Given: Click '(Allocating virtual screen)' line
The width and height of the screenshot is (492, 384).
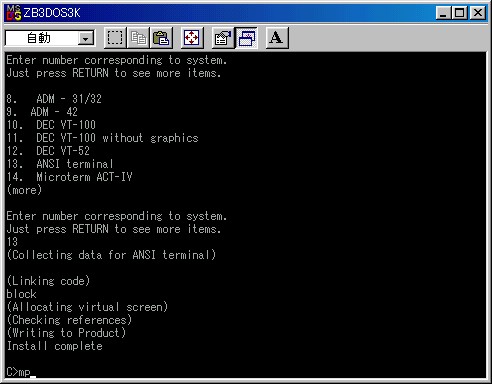Looking at the screenshot, I should (x=87, y=307).
